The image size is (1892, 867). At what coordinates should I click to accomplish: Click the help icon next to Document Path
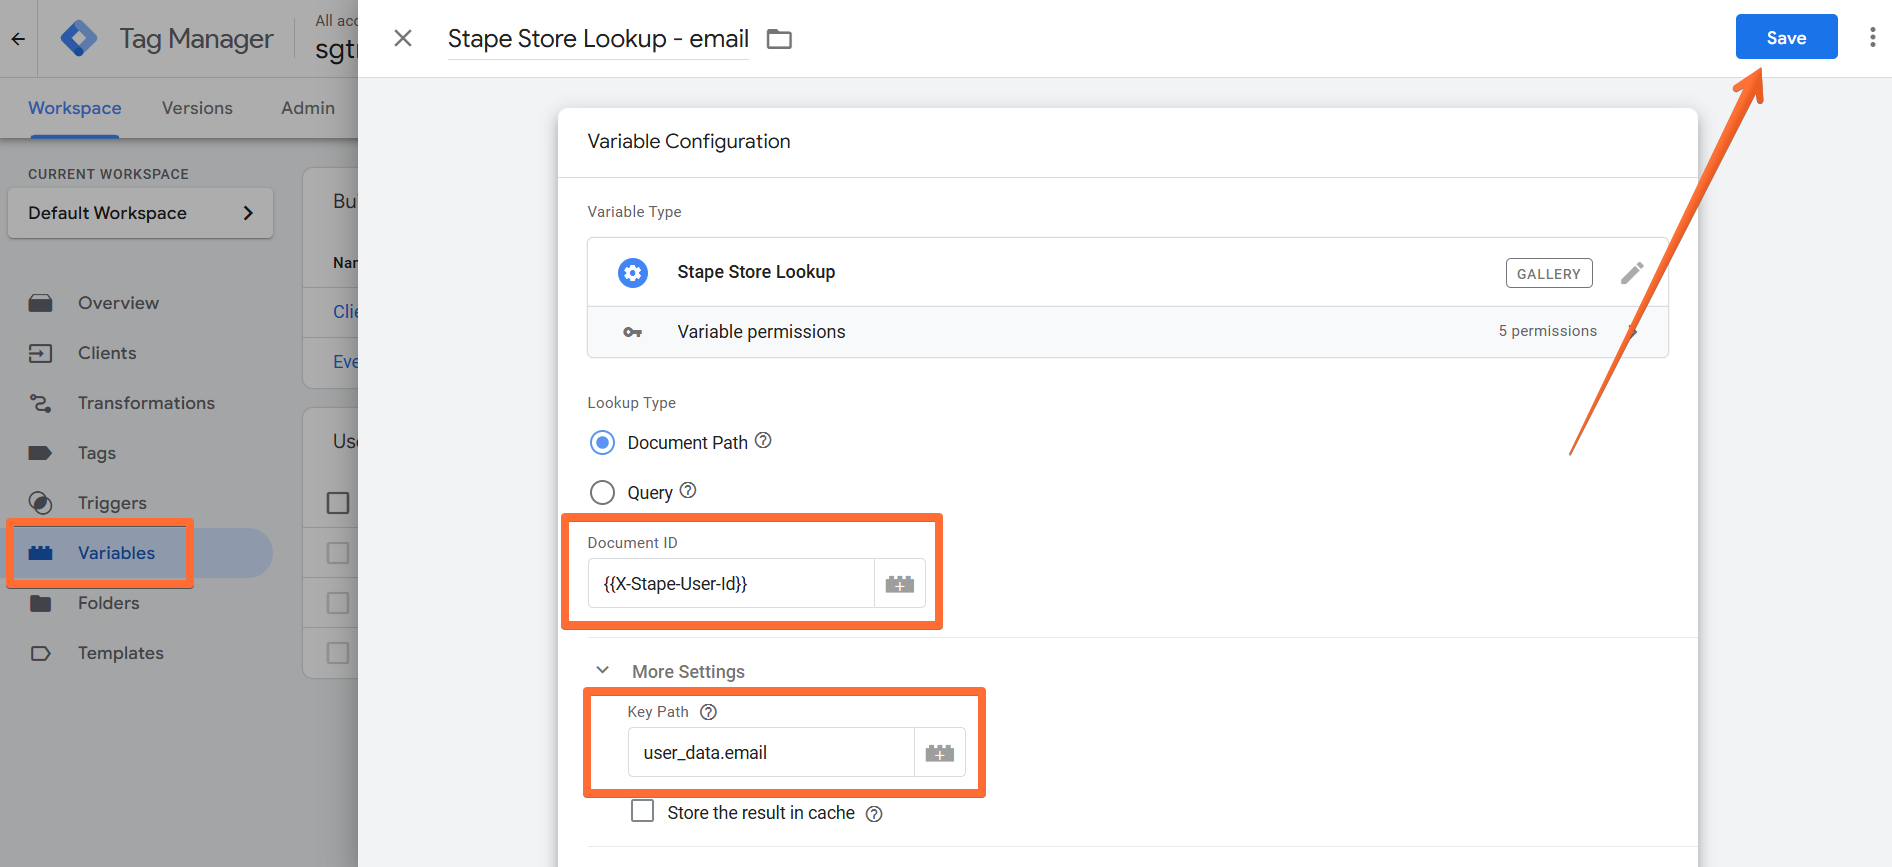point(763,441)
